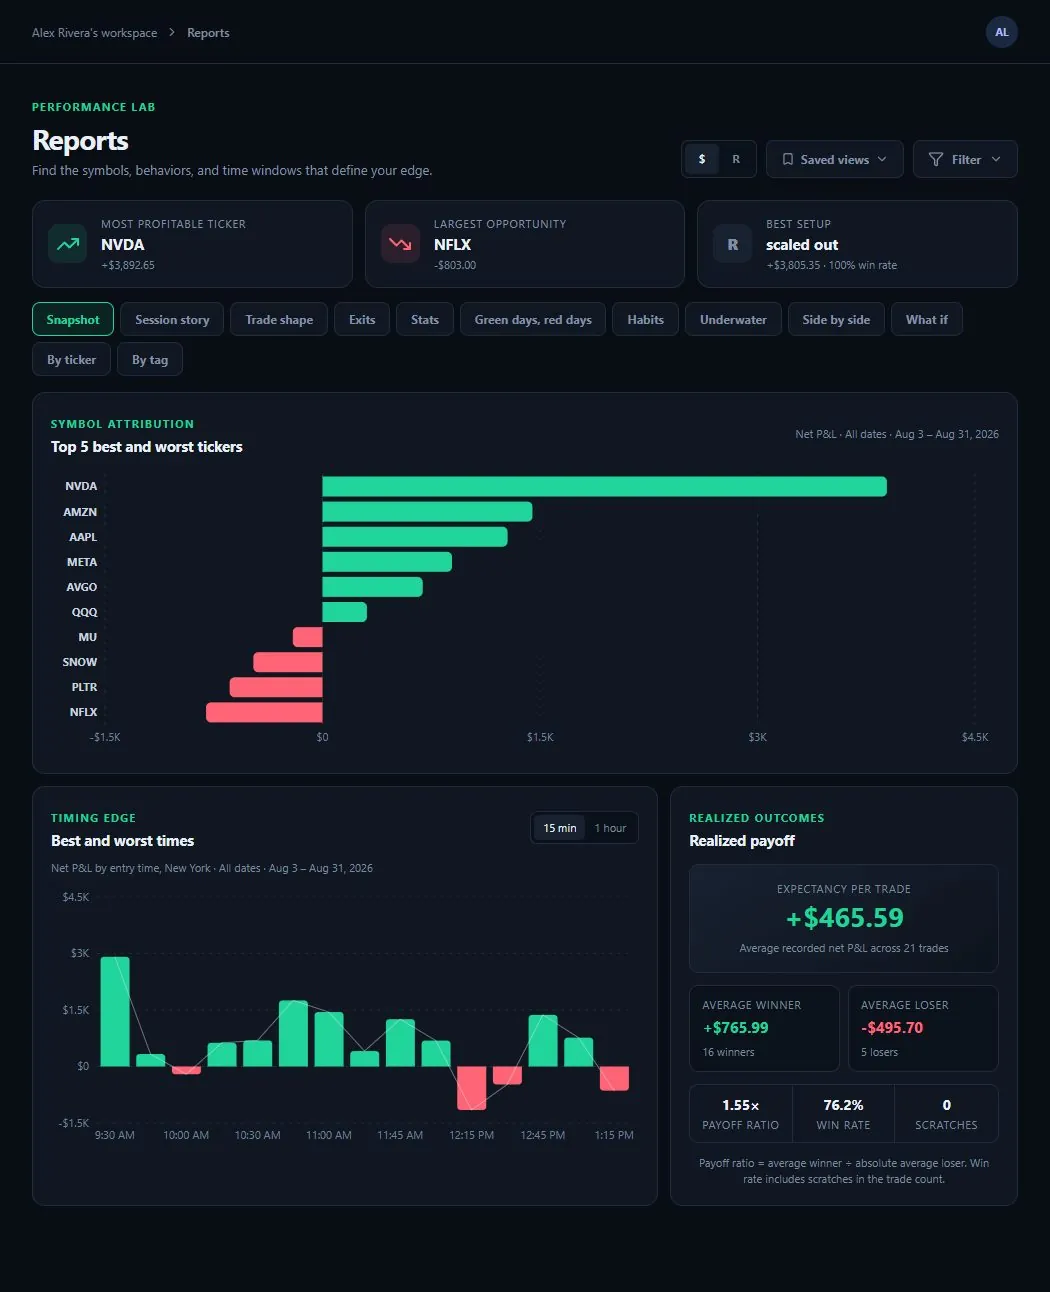The image size is (1050, 1292).
Task: Click the green trending-up icon beside NVDA
Action: (68, 244)
